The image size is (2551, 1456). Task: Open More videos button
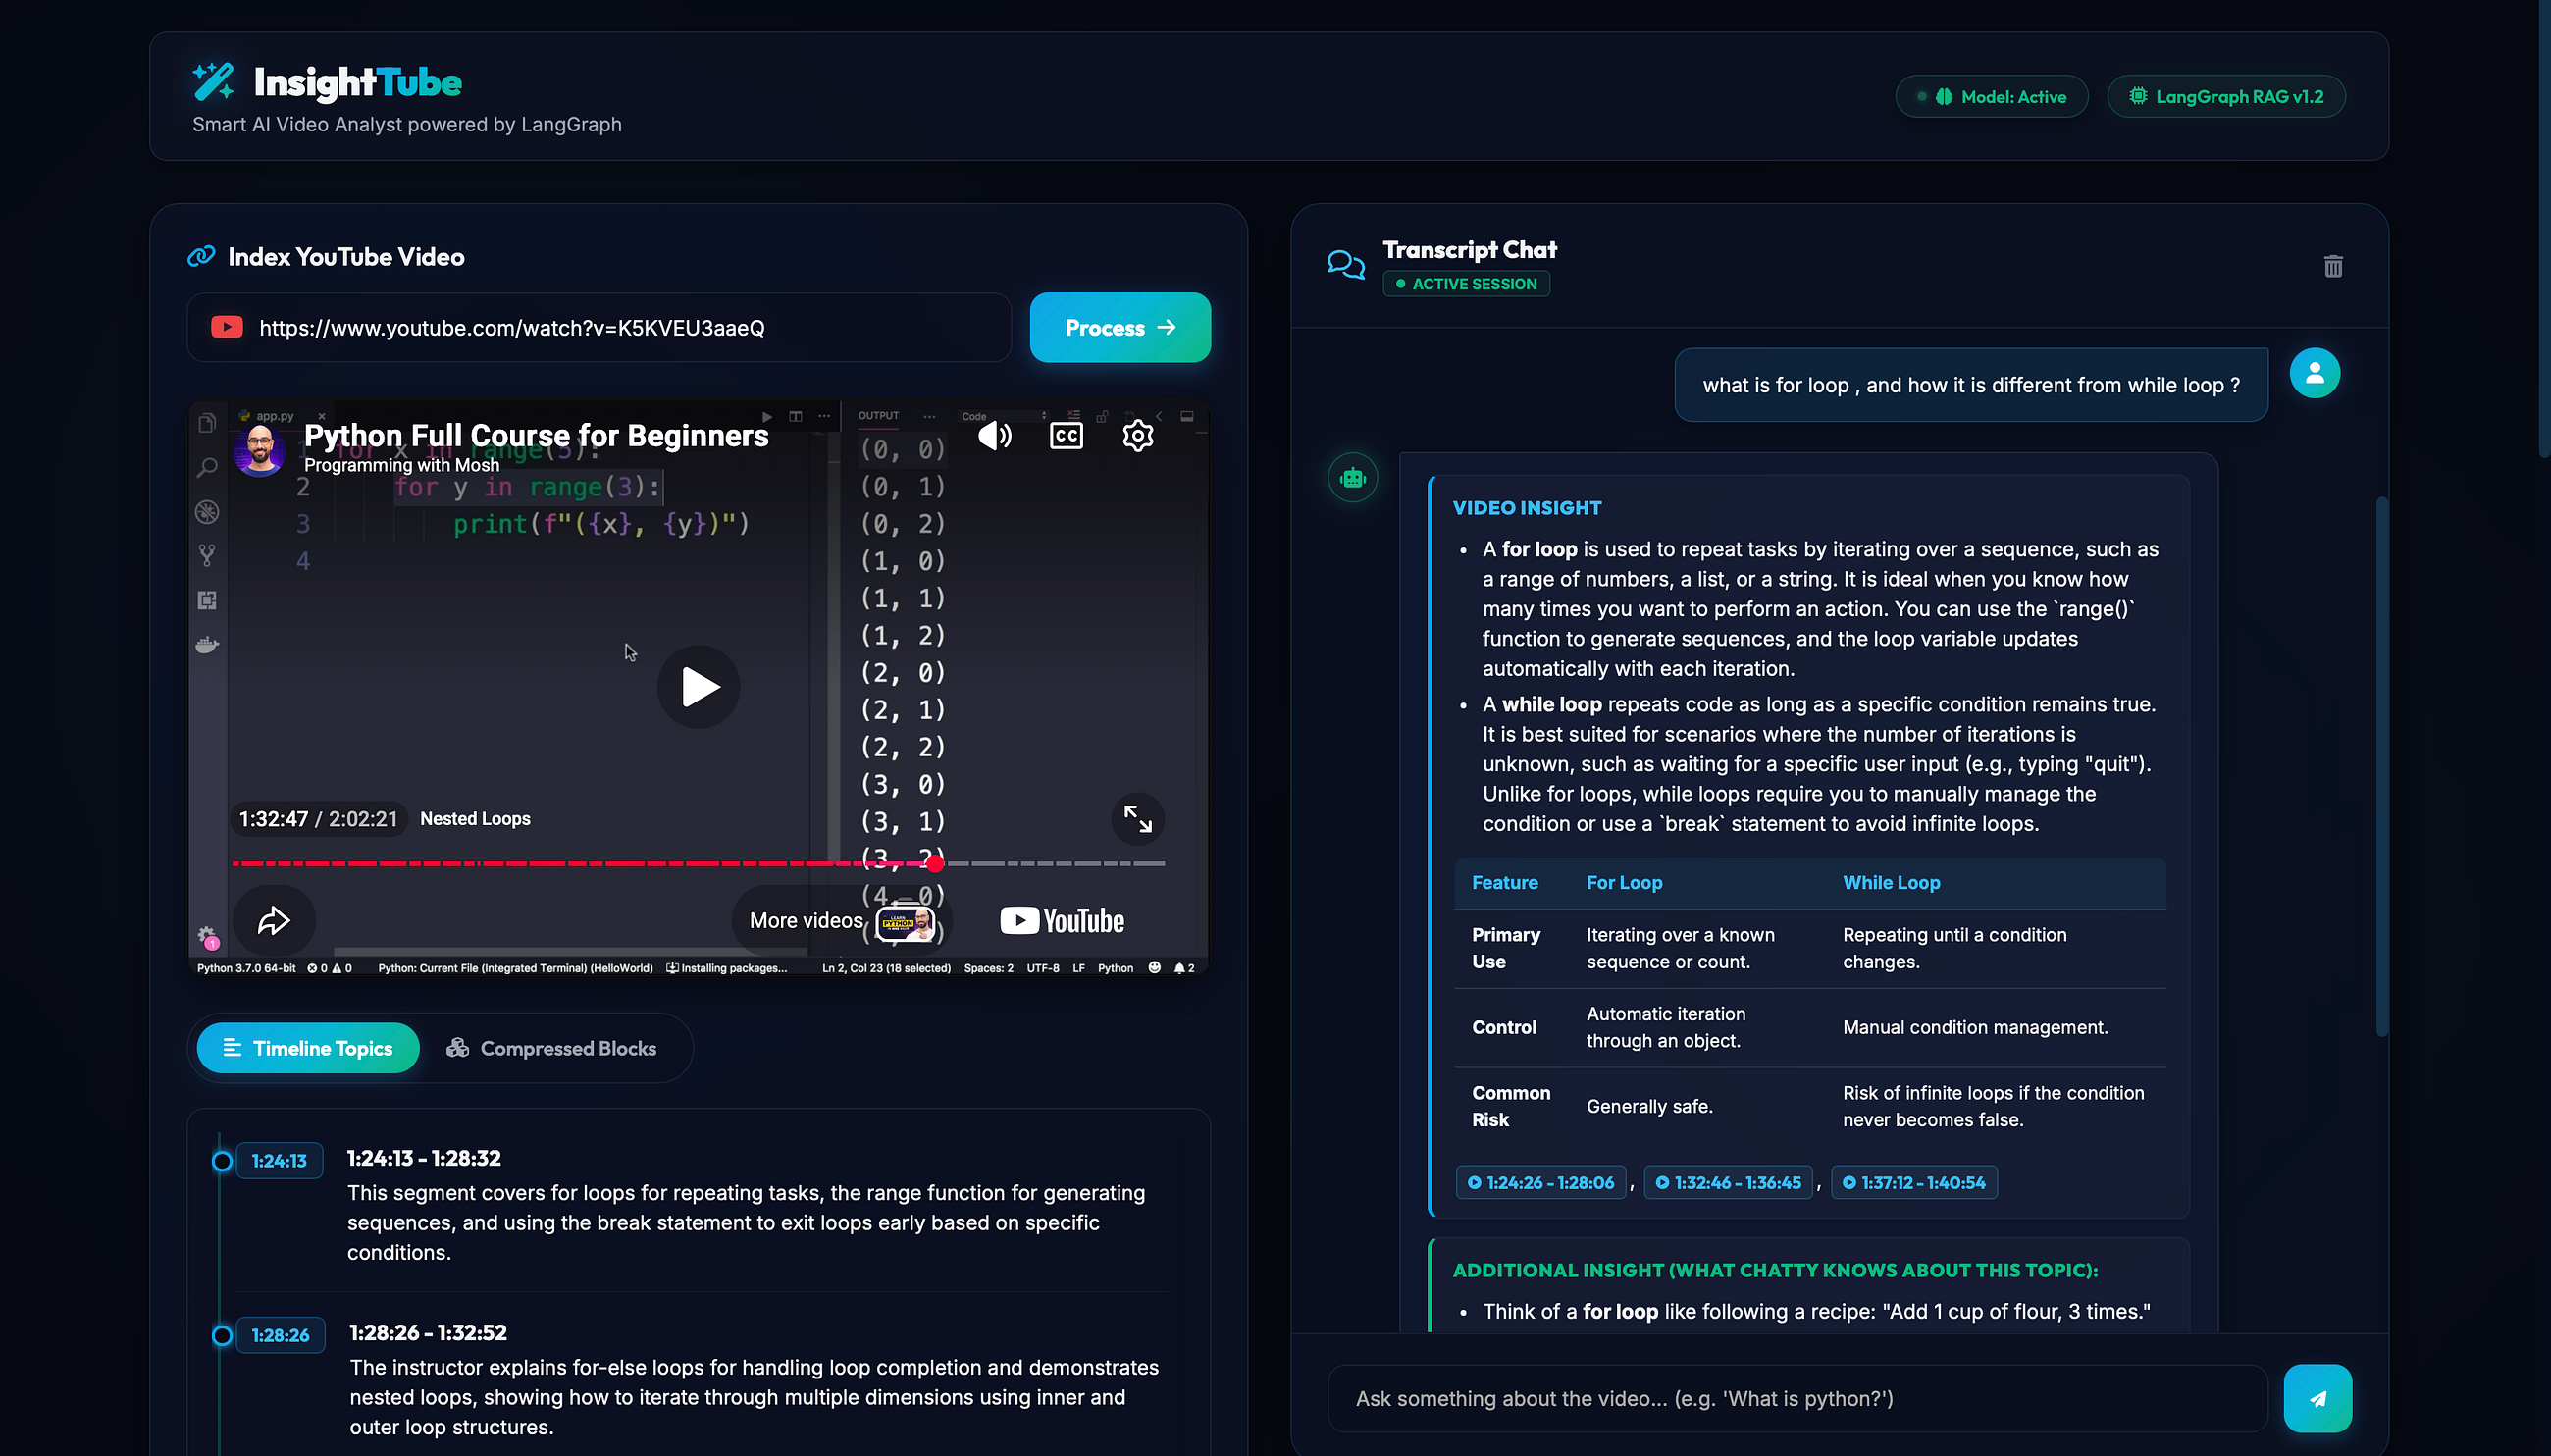click(x=842, y=921)
